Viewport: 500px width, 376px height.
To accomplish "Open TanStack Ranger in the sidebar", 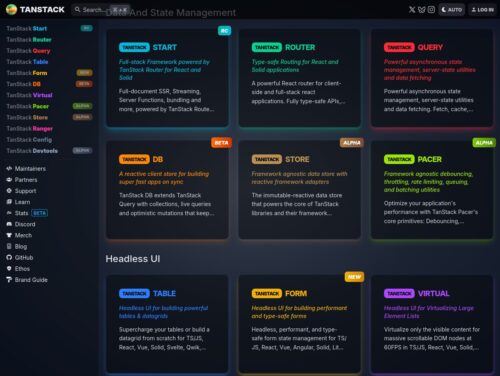I will tap(49, 128).
